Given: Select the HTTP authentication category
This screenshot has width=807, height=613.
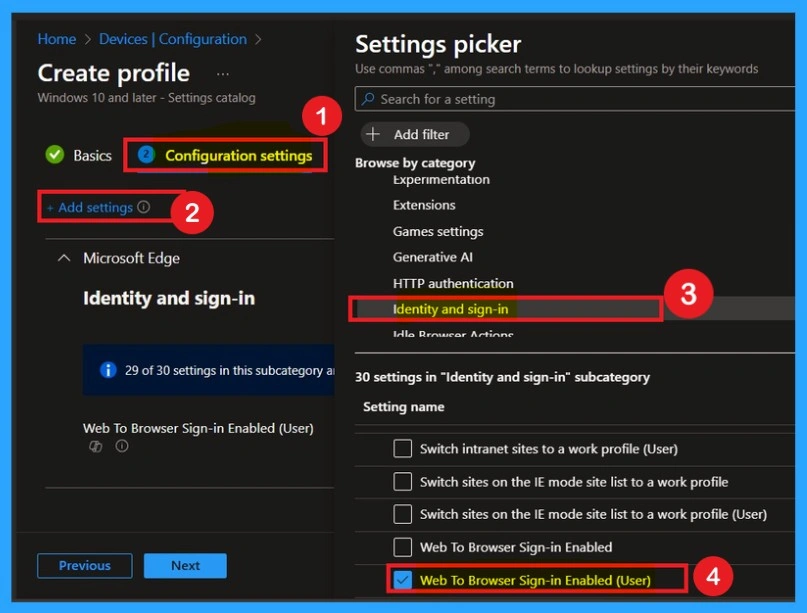Looking at the screenshot, I should 453,283.
